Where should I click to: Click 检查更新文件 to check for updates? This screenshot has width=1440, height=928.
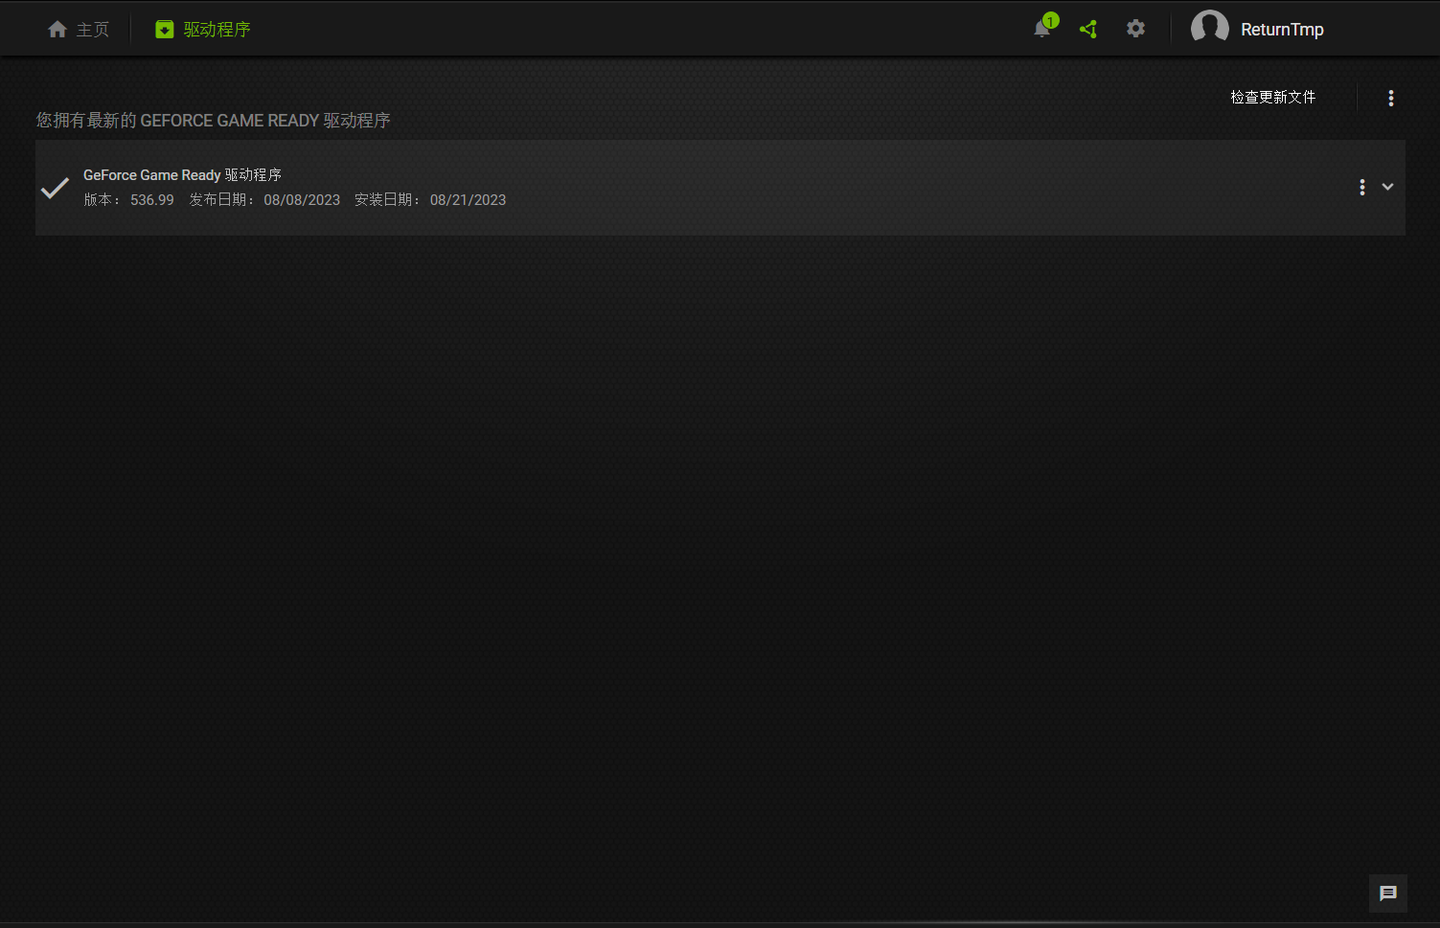pos(1273,97)
